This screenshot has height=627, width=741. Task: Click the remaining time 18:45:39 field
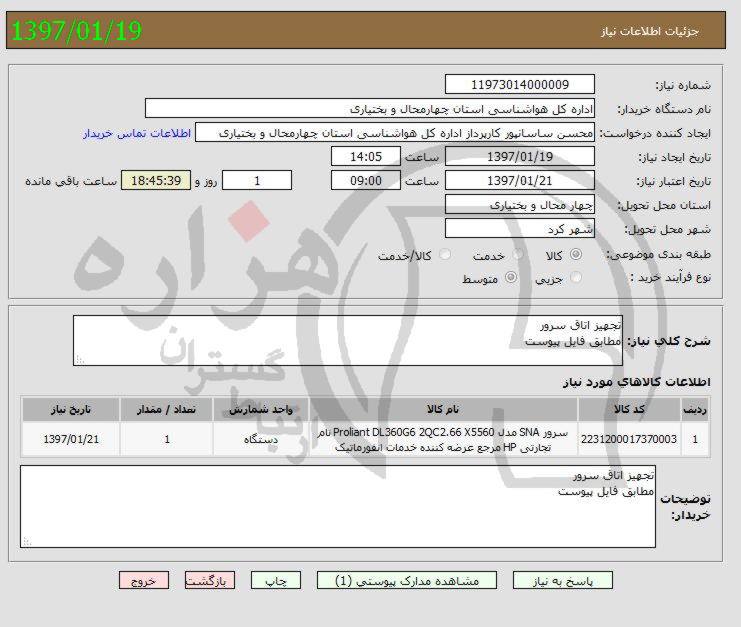point(156,180)
